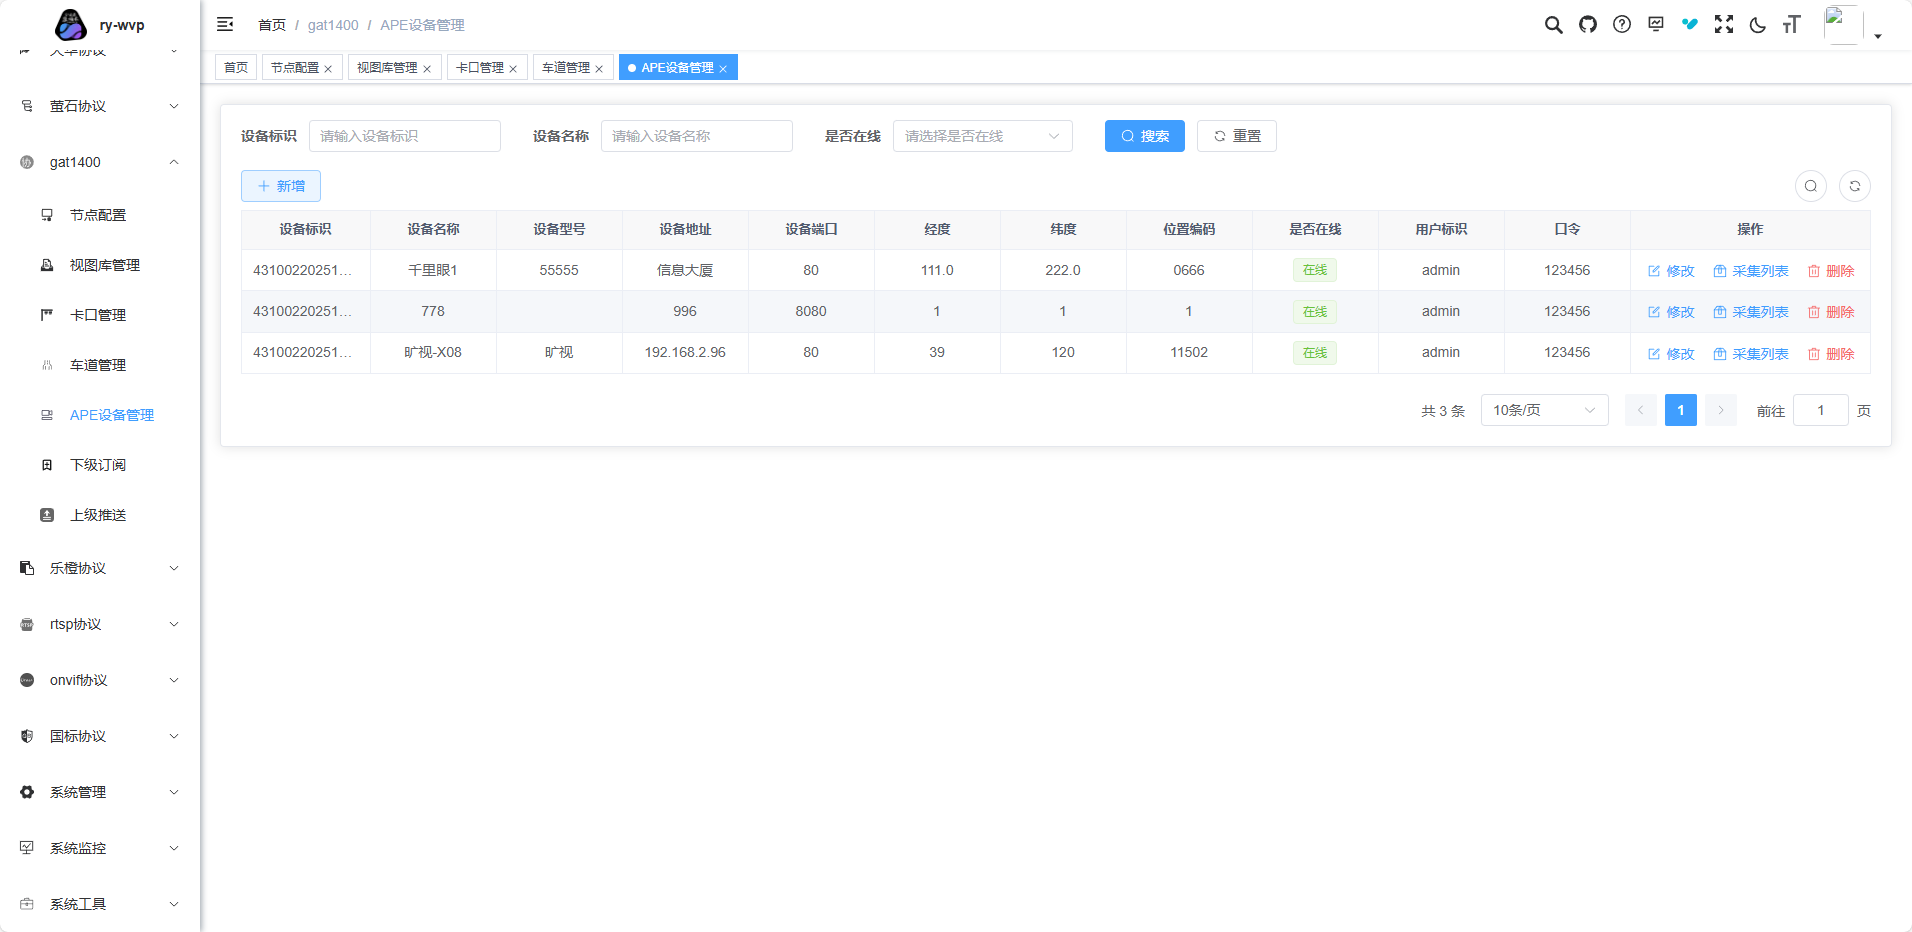Collapse the sidebar with the hamburger icon
1912x932 pixels.
[225, 24]
